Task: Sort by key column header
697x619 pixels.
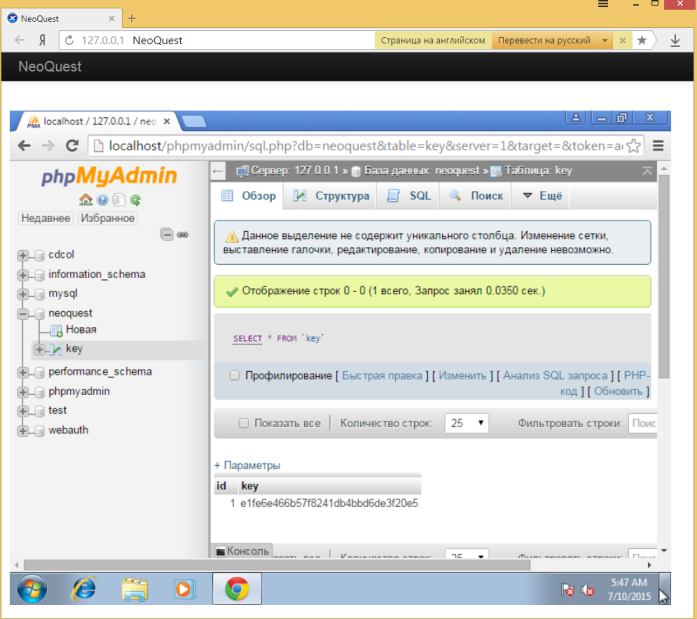Action: tap(249, 486)
